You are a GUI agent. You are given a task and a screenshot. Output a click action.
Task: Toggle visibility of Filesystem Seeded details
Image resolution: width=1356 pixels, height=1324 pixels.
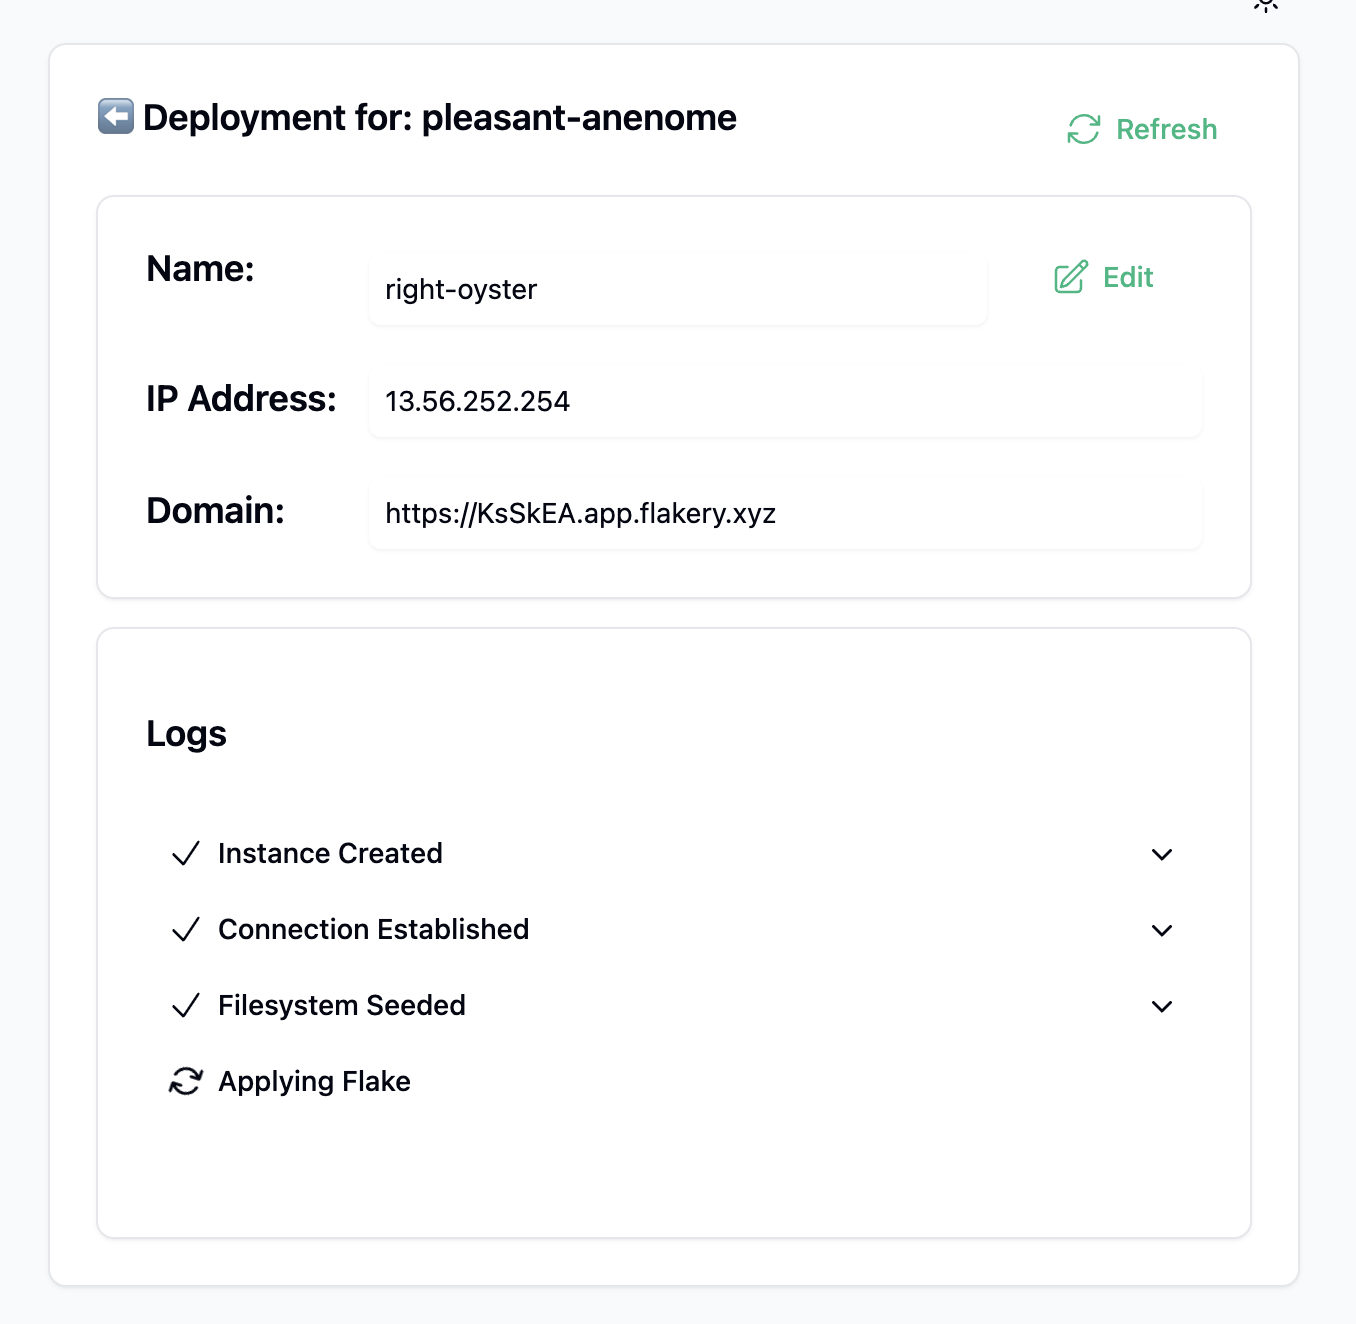[1161, 1007]
